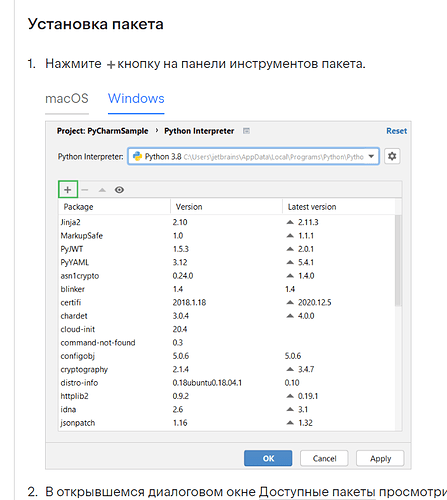This screenshot has height=500, width=447.
Task: Click breadcrumb chevron after Project: PyCharmSample
Action: tap(156, 131)
